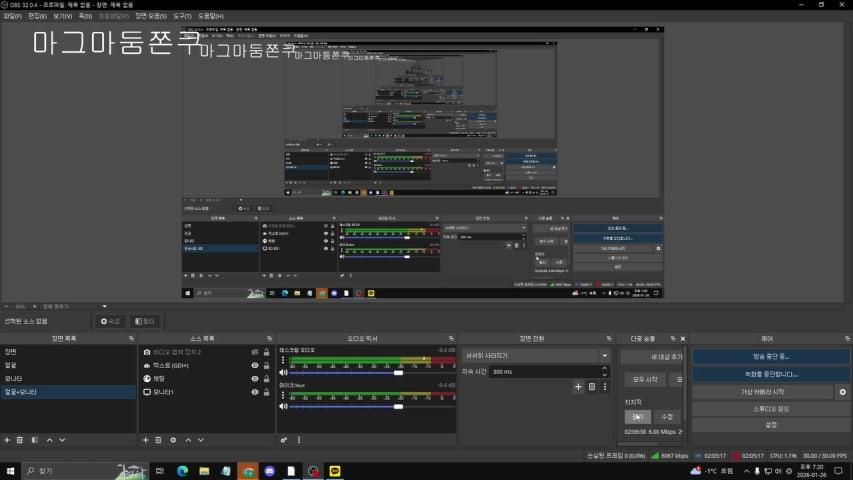Add a new scene with the plus icon
853x480 pixels.
(7, 440)
